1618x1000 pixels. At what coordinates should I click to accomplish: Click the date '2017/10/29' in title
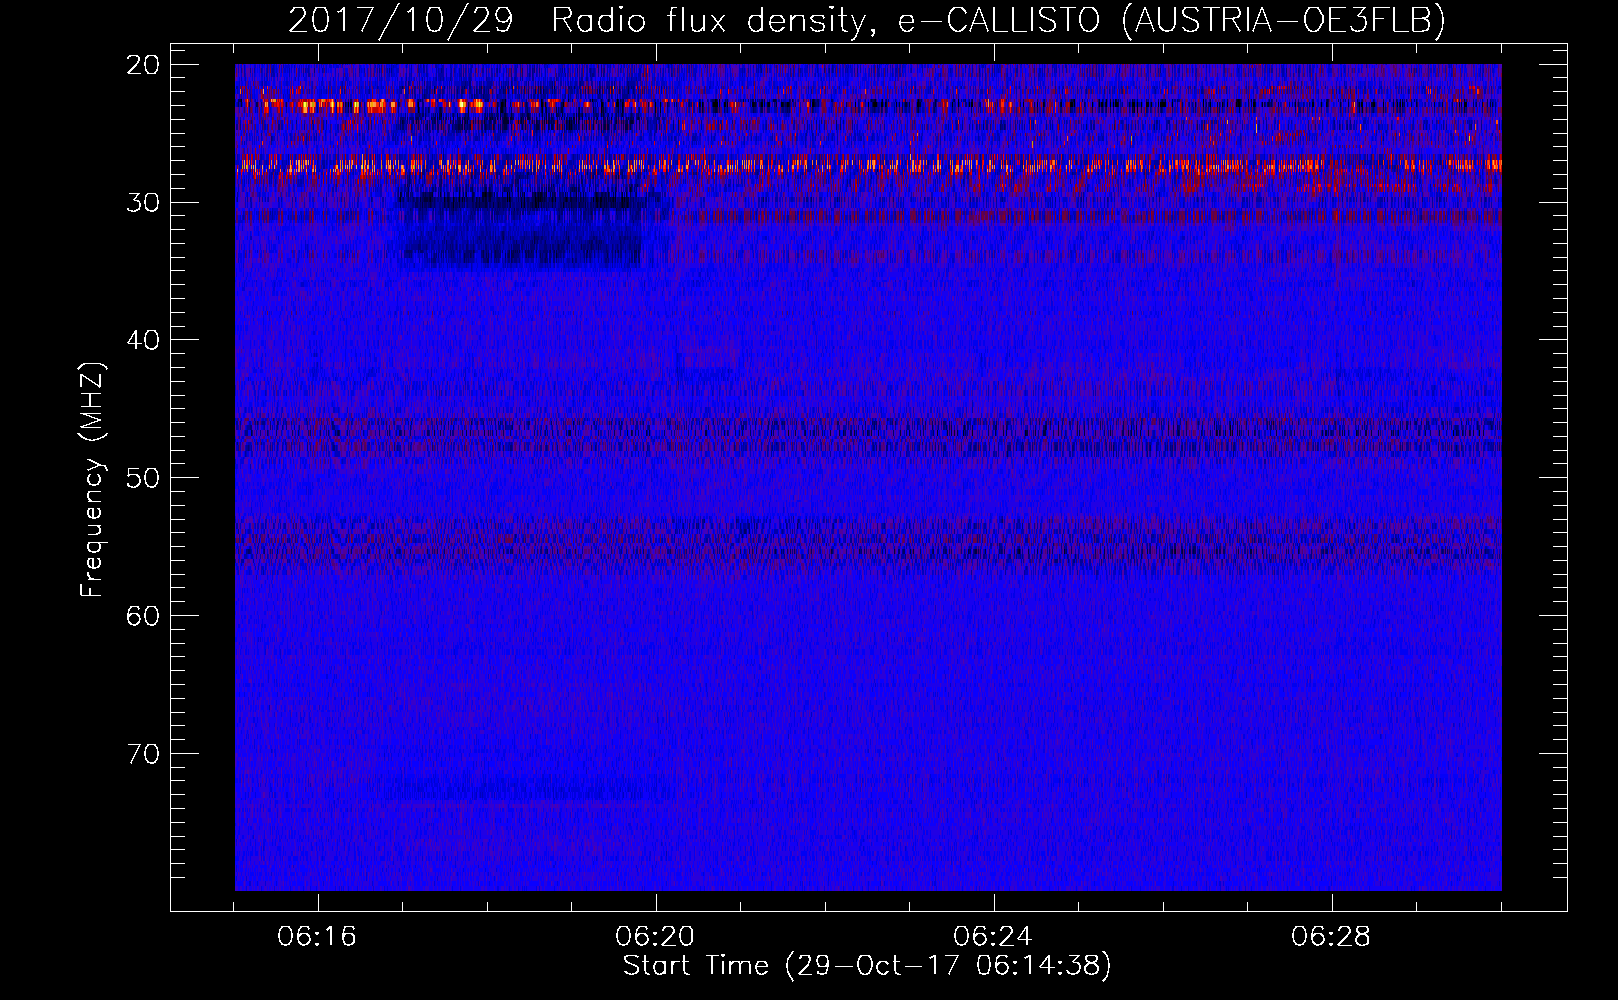tap(400, 20)
